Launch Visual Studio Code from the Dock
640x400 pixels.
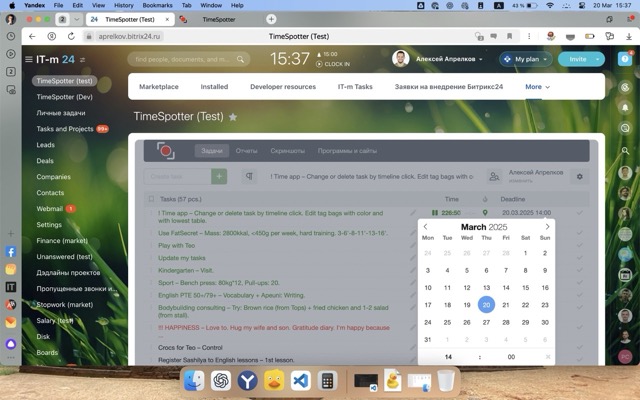pos(300,380)
